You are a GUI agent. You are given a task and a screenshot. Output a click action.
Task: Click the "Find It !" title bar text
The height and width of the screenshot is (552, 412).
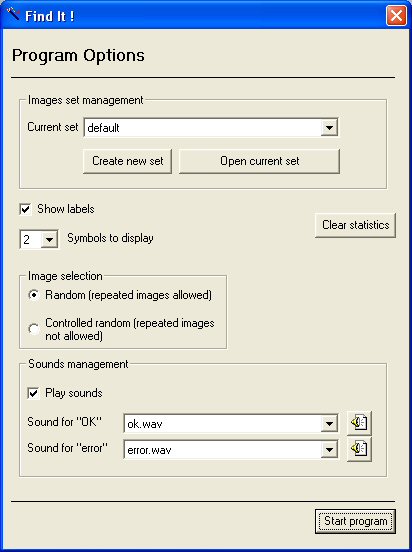coord(50,16)
